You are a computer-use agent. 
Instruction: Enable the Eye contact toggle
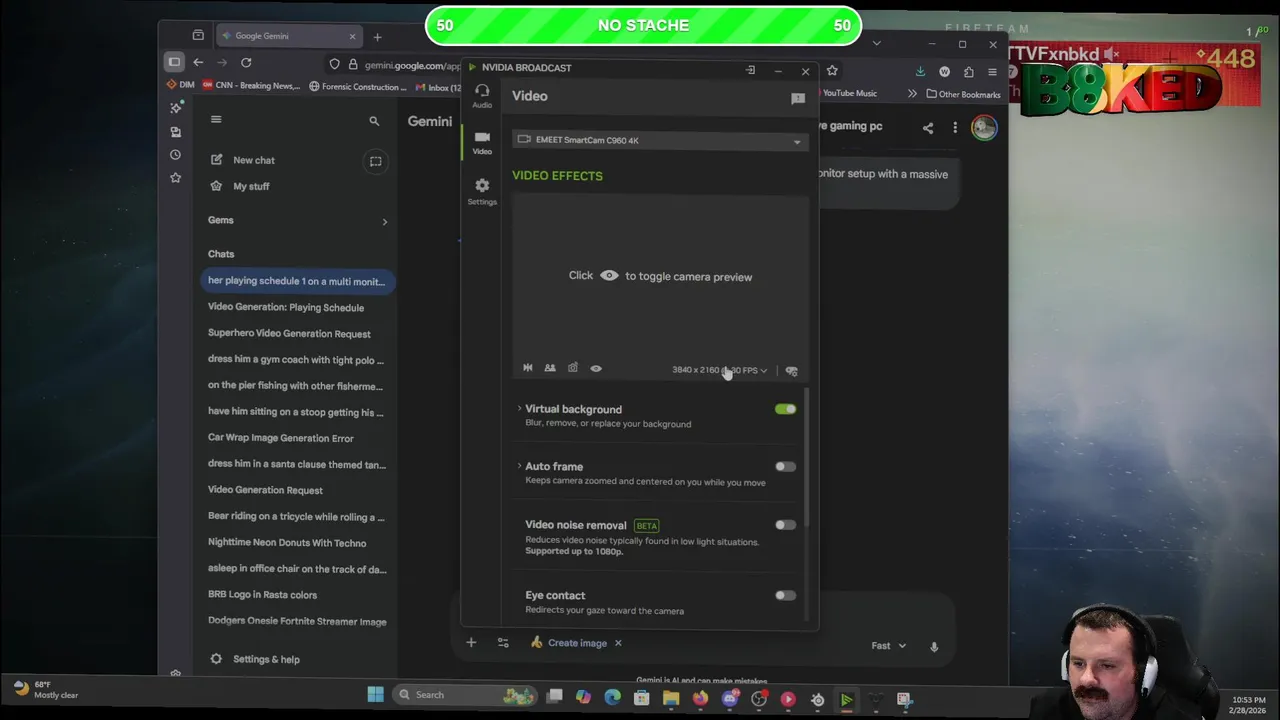785,595
